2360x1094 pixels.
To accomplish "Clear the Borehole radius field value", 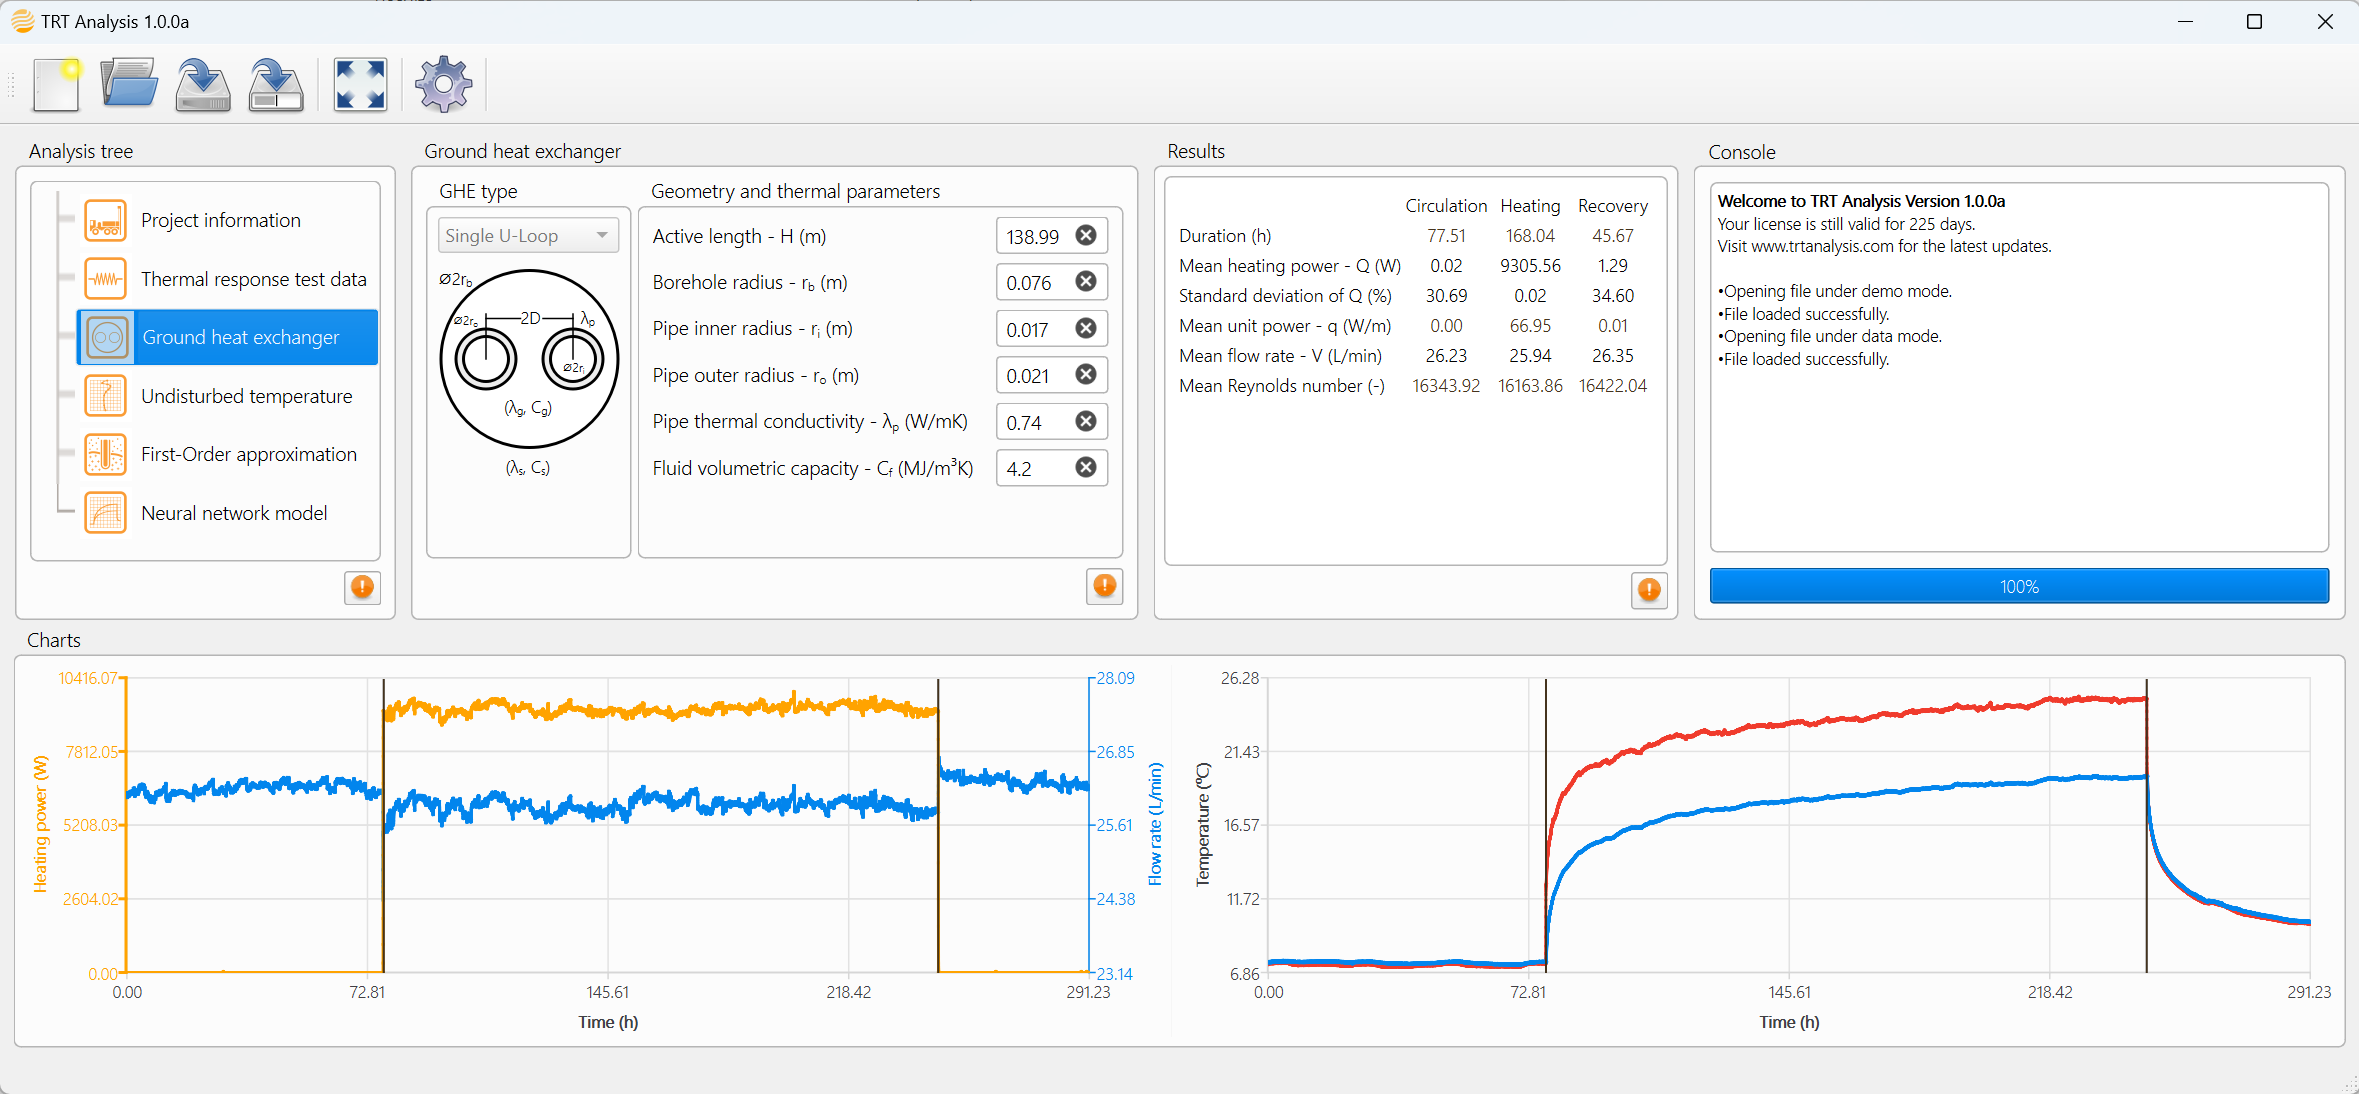I will click(1085, 282).
